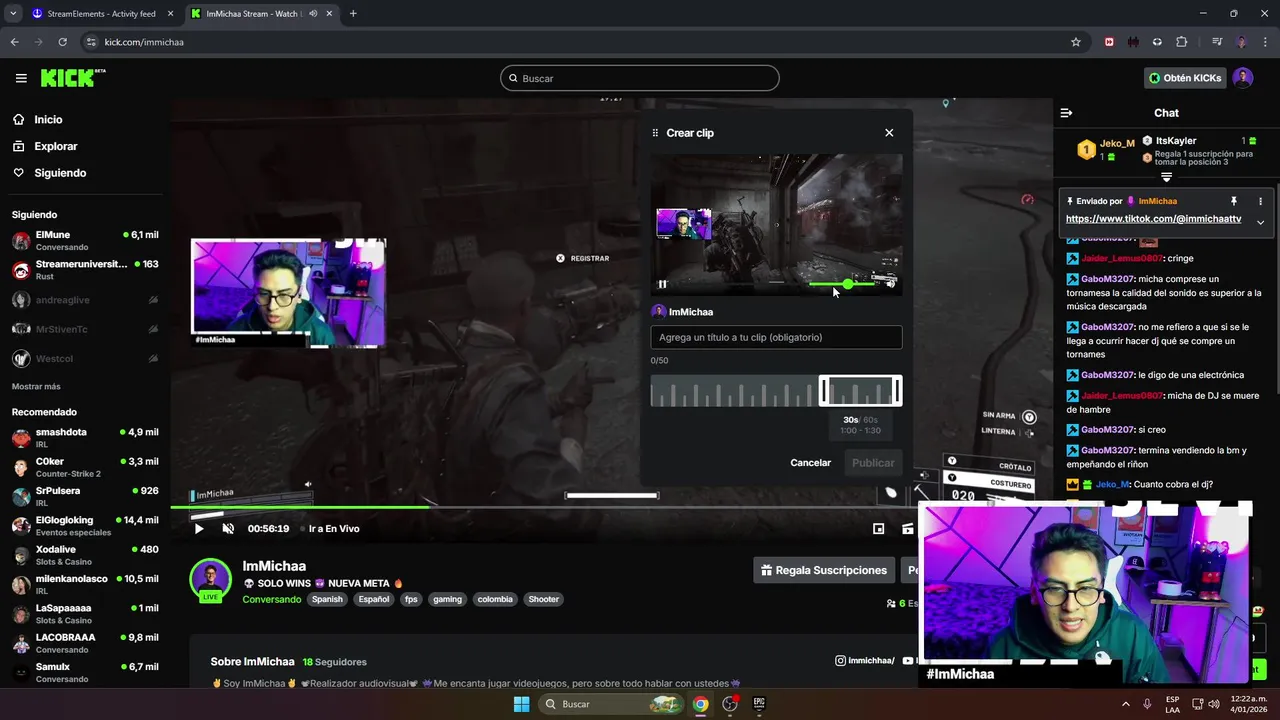Image resolution: width=1280 pixels, height=720 pixels.
Task: Grab the Crear clip drag handle icon
Action: (x=655, y=133)
